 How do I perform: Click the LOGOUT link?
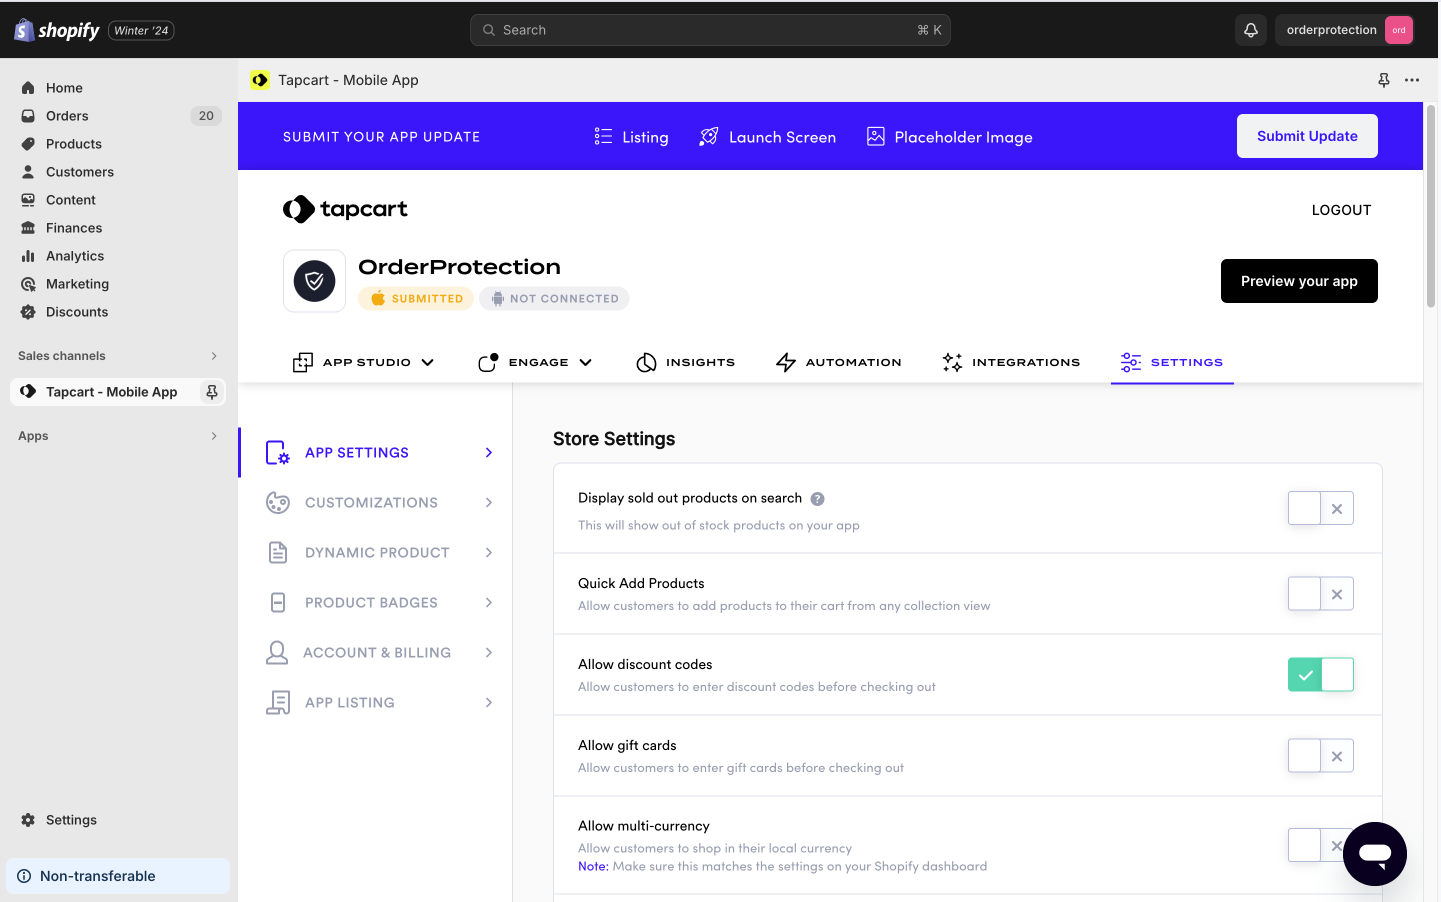(x=1341, y=210)
